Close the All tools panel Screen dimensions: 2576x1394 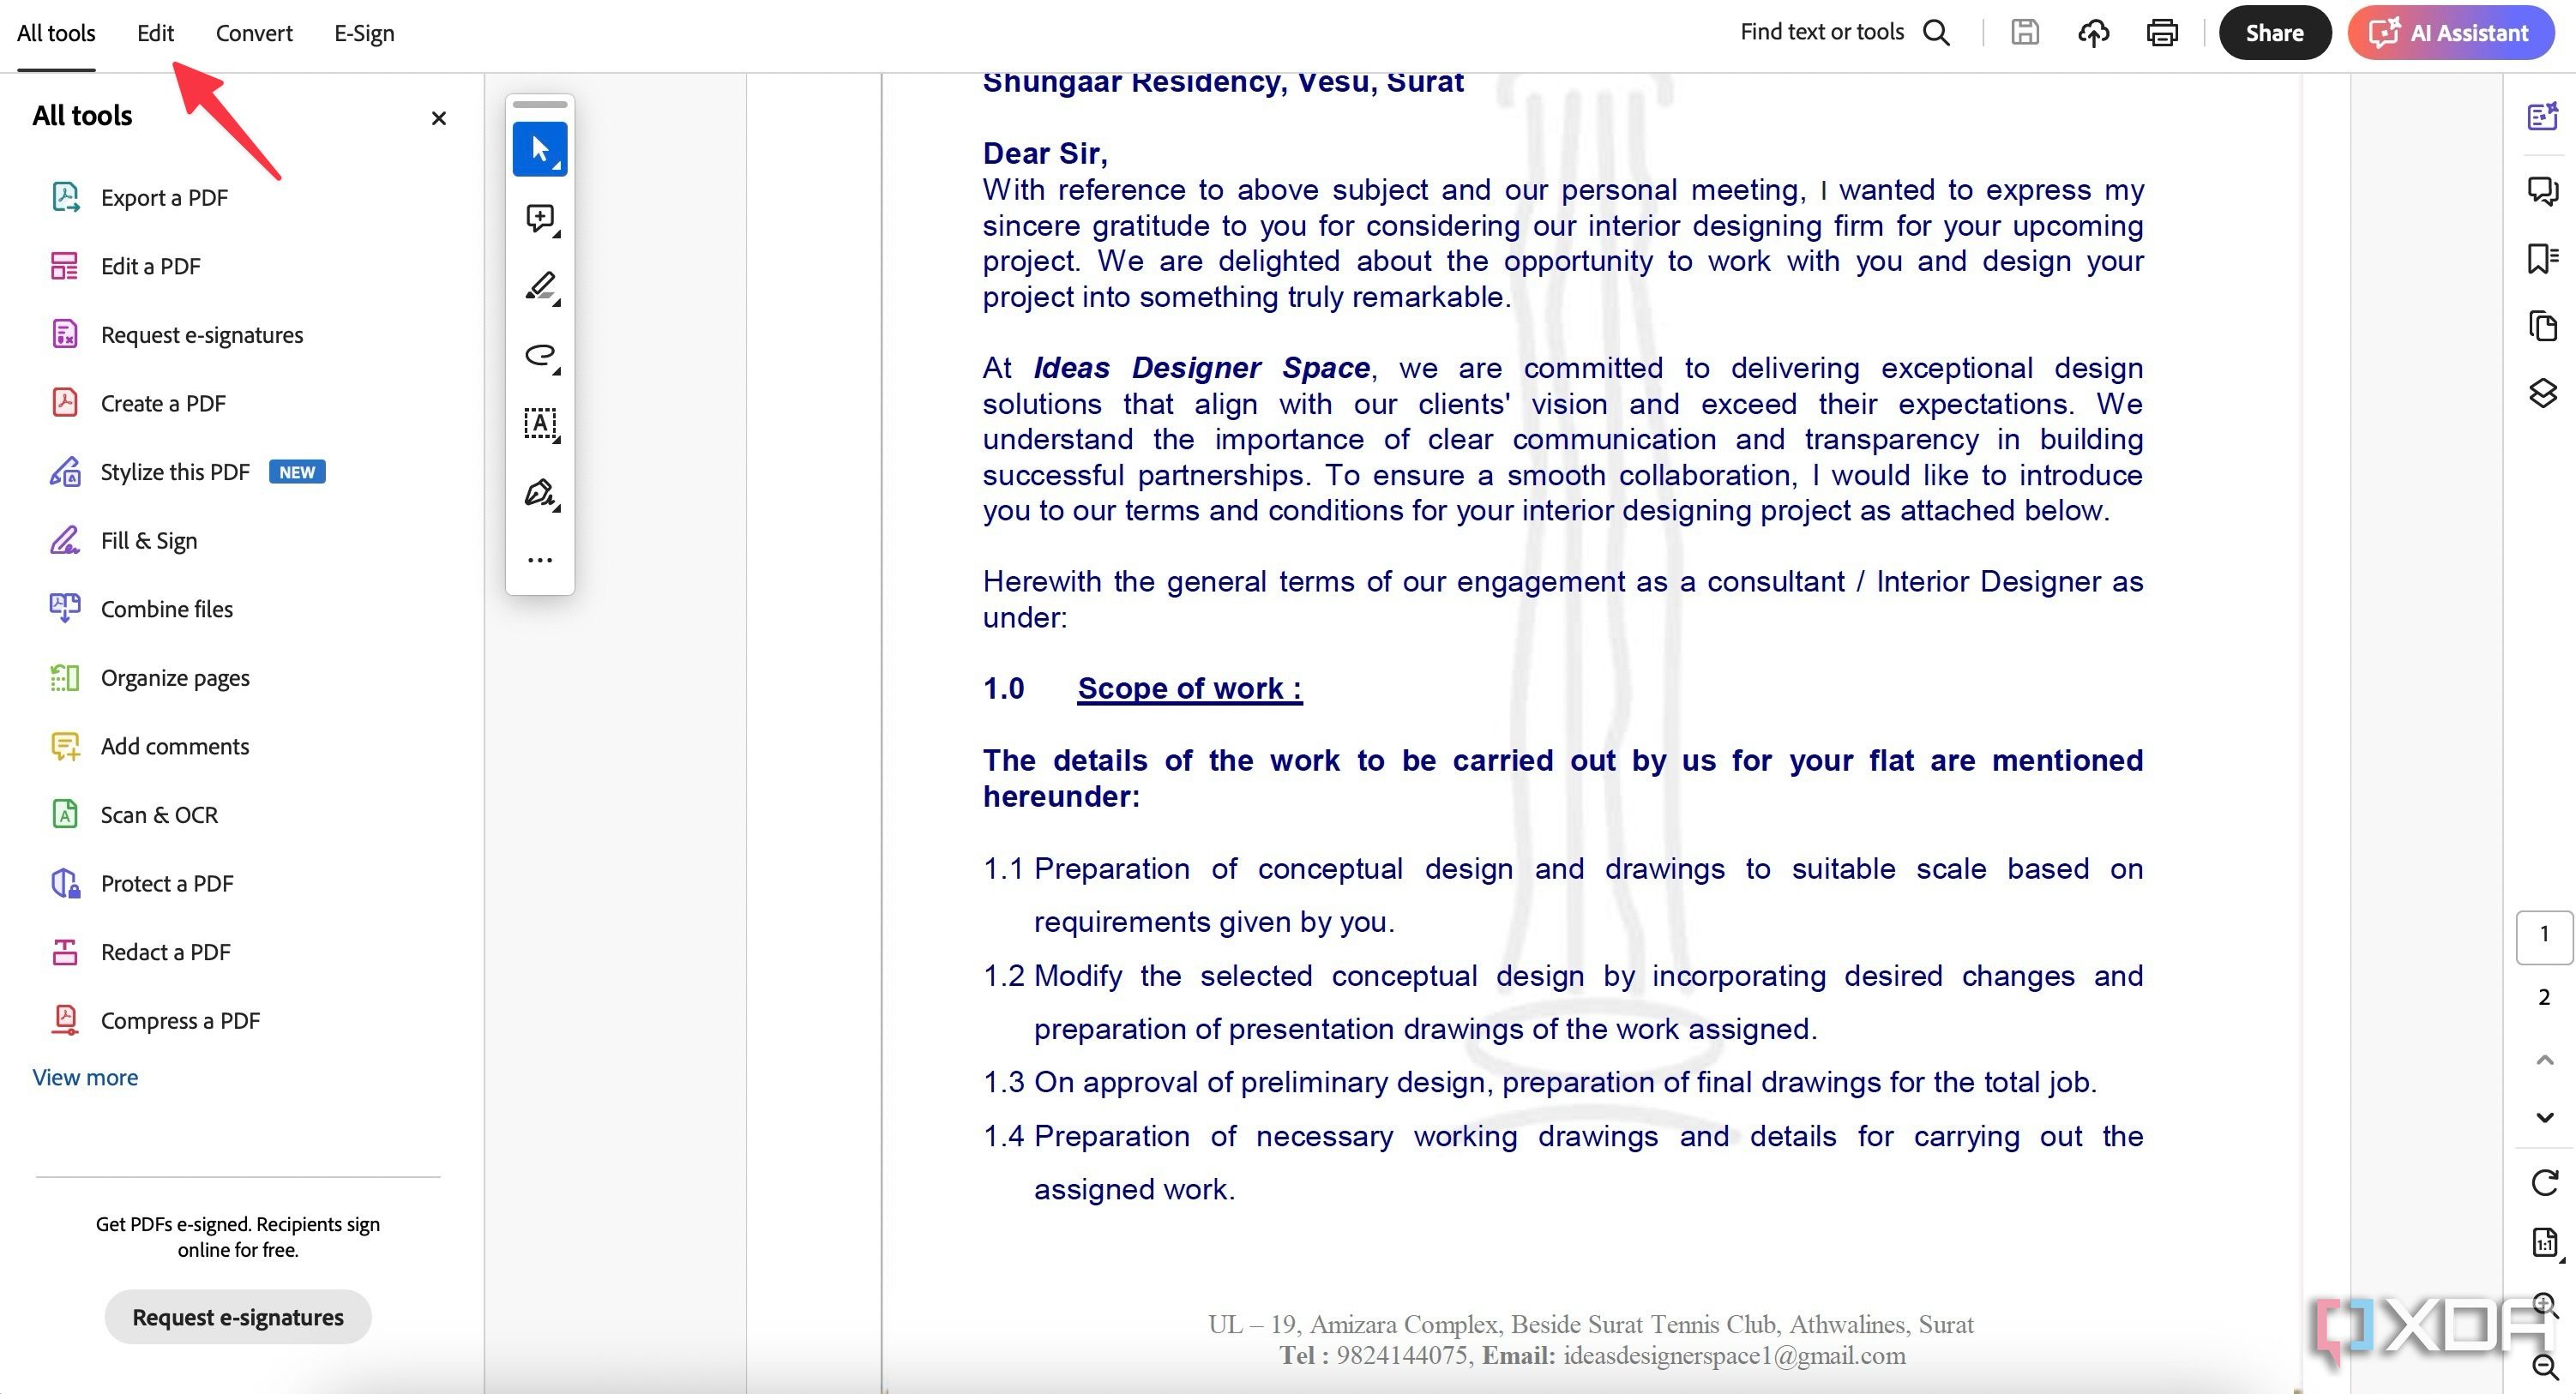tap(436, 117)
